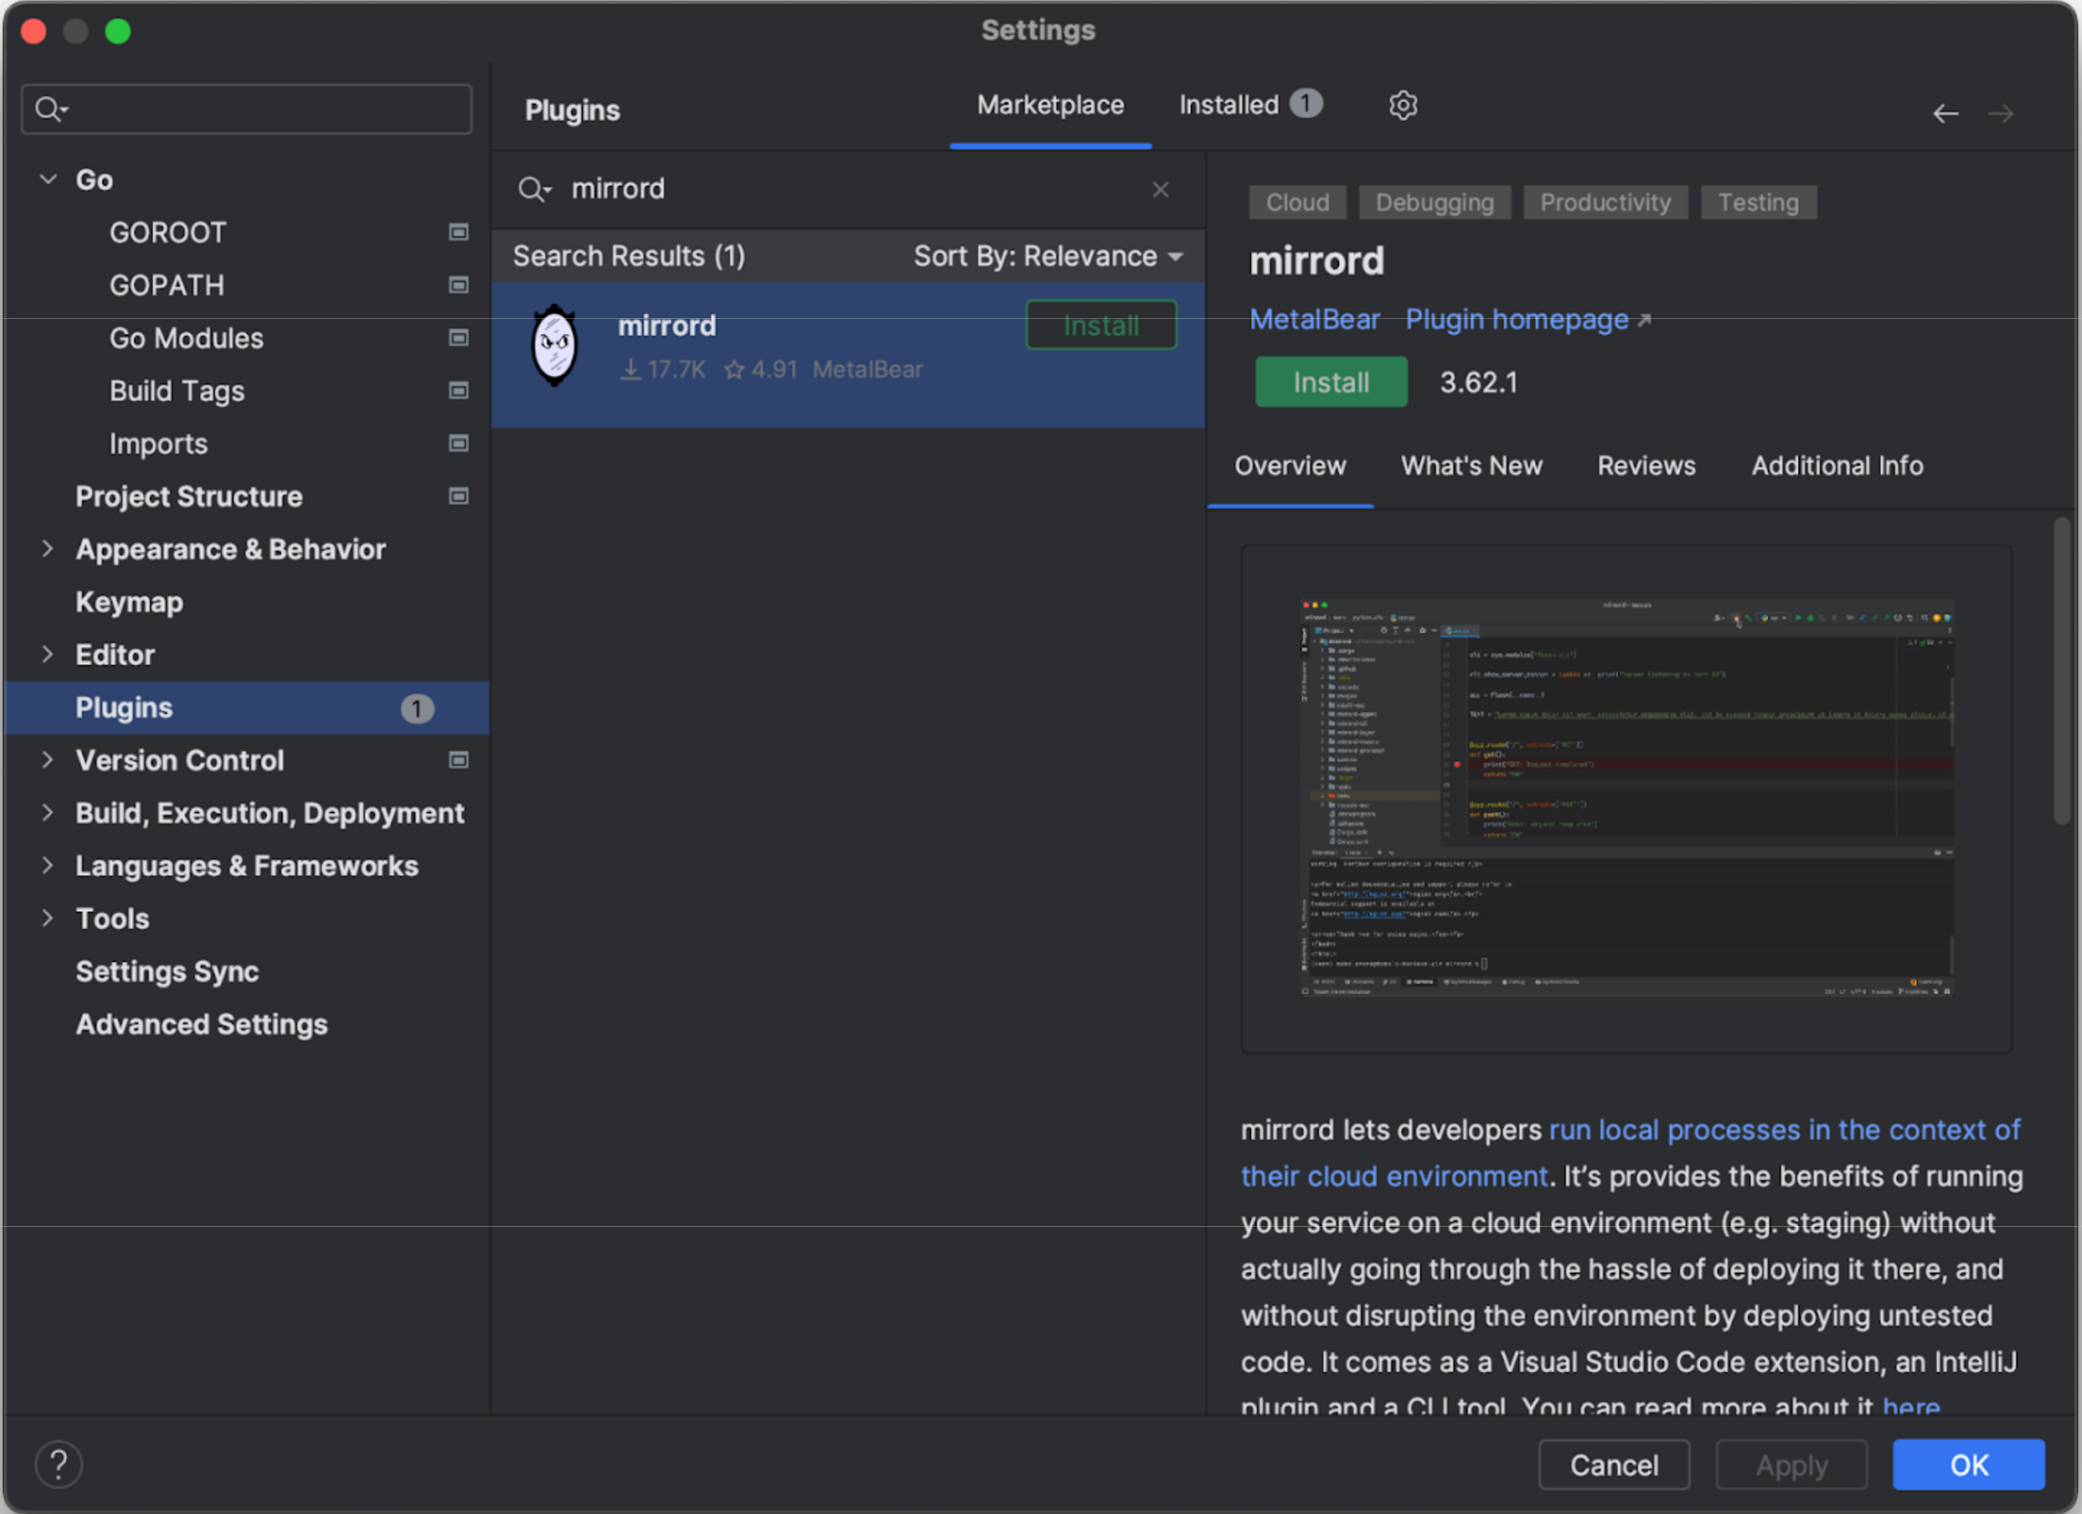The height and width of the screenshot is (1514, 2082).
Task: Clear the mirrord plugin search text
Action: (x=1160, y=189)
